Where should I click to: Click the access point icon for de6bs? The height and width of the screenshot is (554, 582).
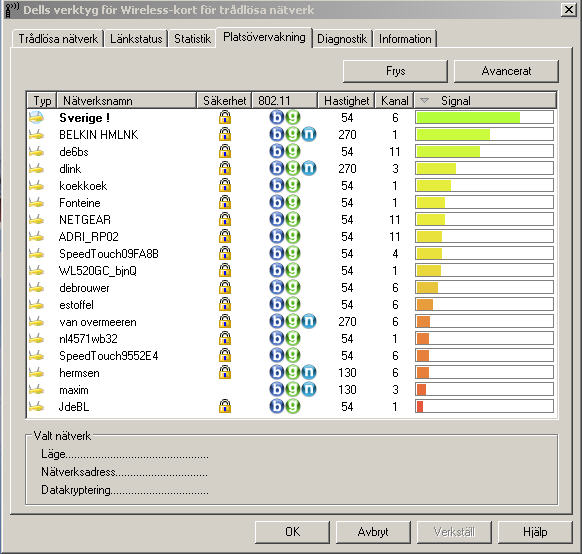coord(36,152)
